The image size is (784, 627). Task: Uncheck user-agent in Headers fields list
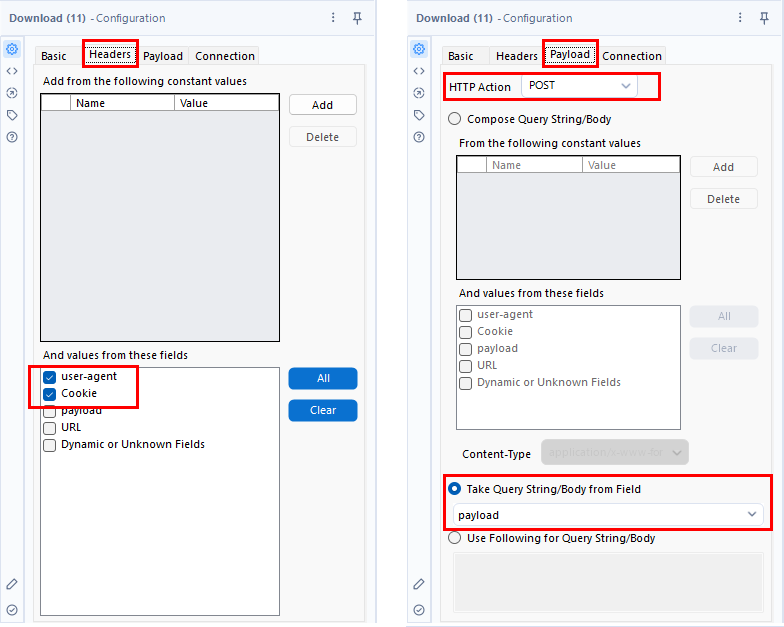click(x=50, y=377)
